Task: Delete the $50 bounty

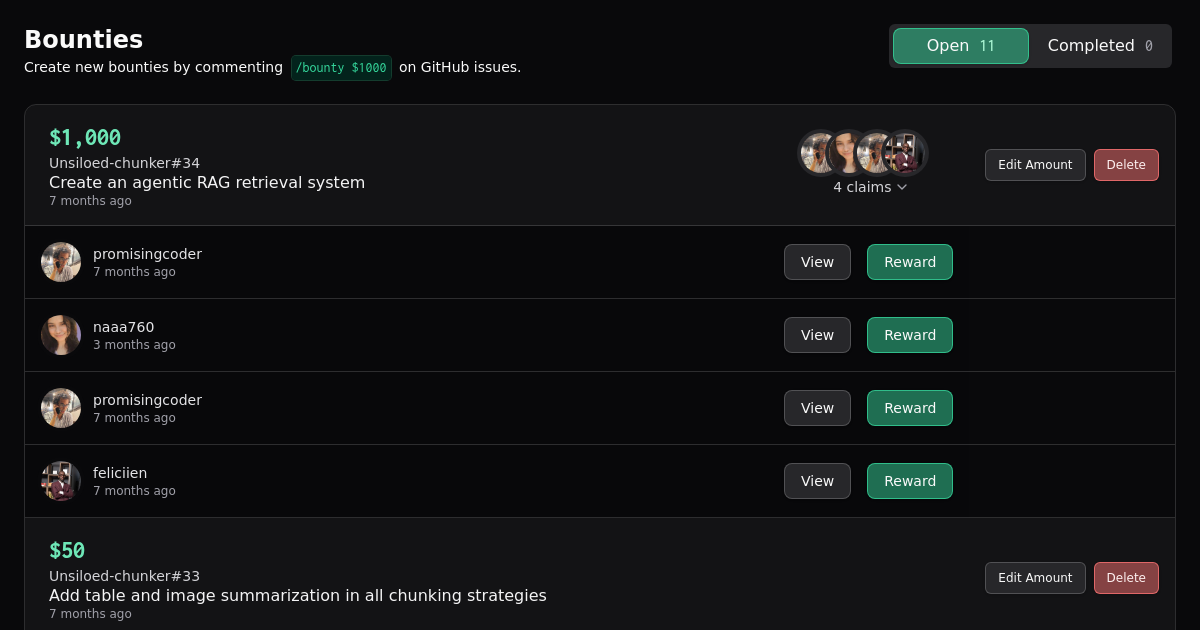Action: (1126, 578)
